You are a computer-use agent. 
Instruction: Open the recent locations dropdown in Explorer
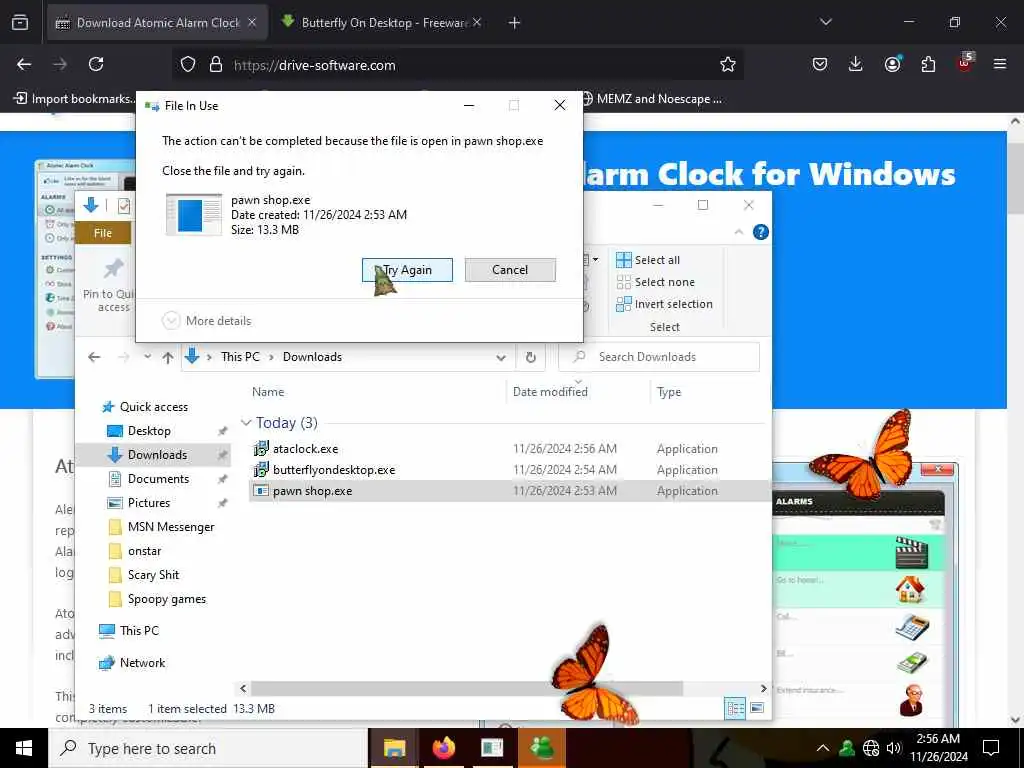point(148,357)
